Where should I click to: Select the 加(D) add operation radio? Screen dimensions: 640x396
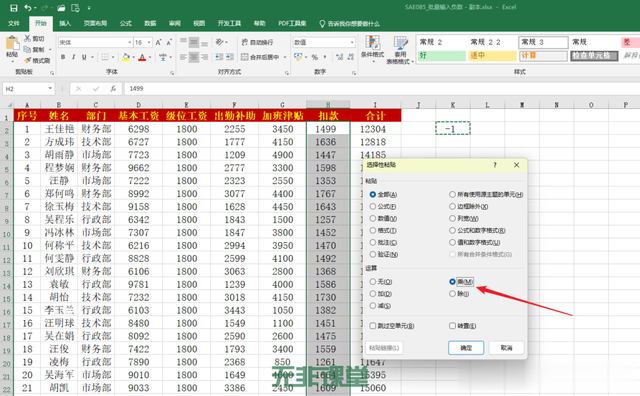tap(373, 294)
